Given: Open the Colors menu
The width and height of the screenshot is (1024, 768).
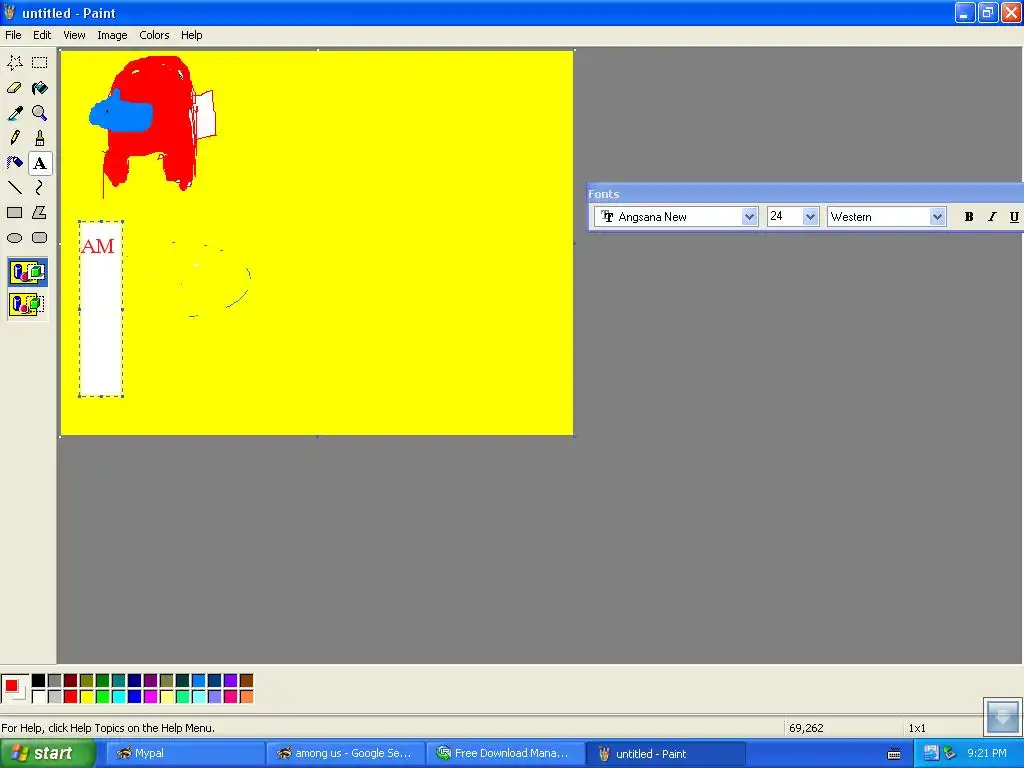Looking at the screenshot, I should coord(154,35).
